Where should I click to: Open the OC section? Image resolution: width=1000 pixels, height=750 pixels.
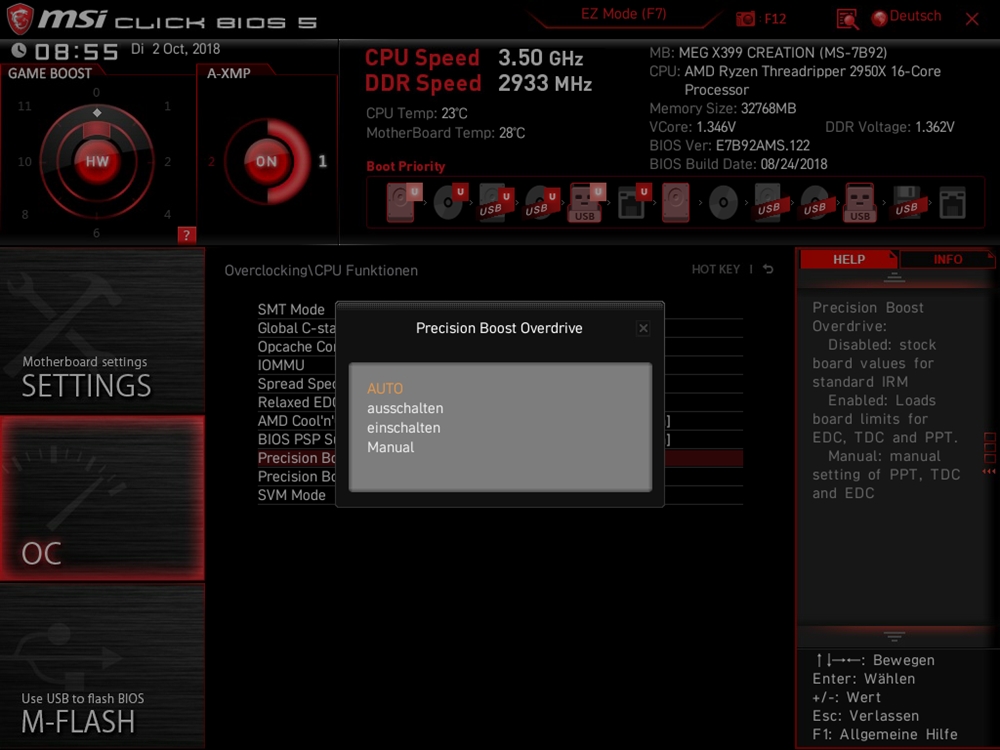(x=102, y=498)
